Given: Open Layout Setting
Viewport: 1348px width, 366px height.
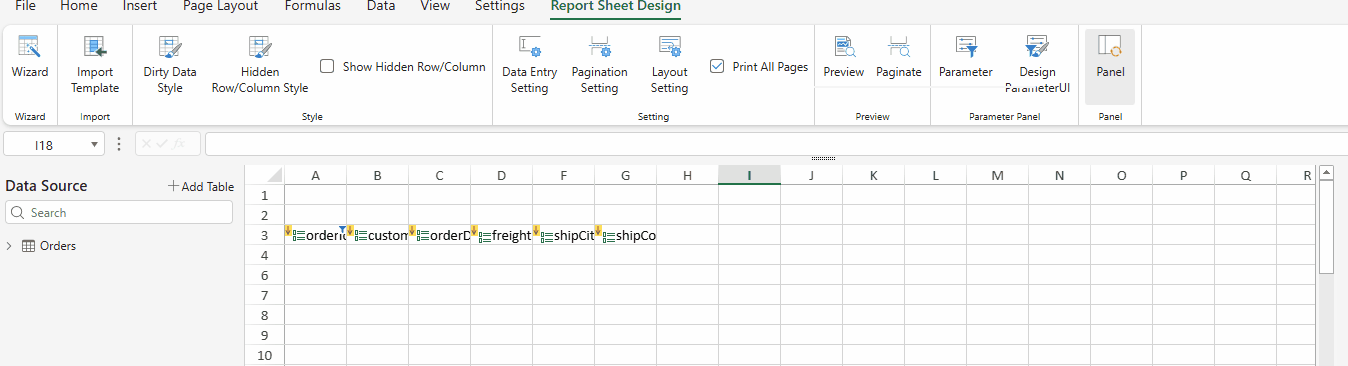Looking at the screenshot, I should point(669,65).
